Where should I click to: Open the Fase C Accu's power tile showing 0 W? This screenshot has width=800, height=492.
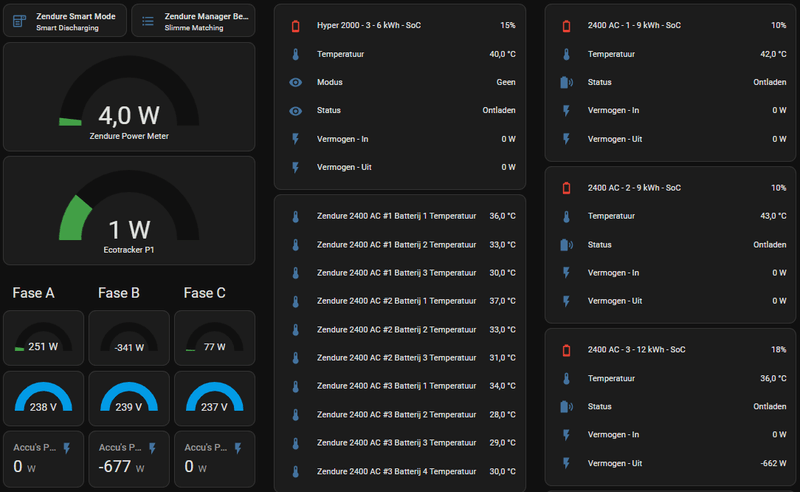[214, 459]
